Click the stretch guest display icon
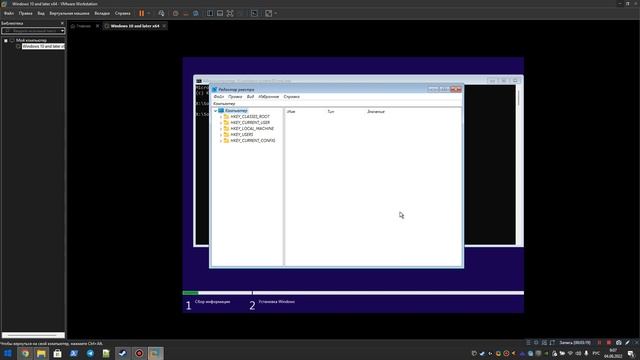The height and width of the screenshot is (360, 640). coord(268,13)
